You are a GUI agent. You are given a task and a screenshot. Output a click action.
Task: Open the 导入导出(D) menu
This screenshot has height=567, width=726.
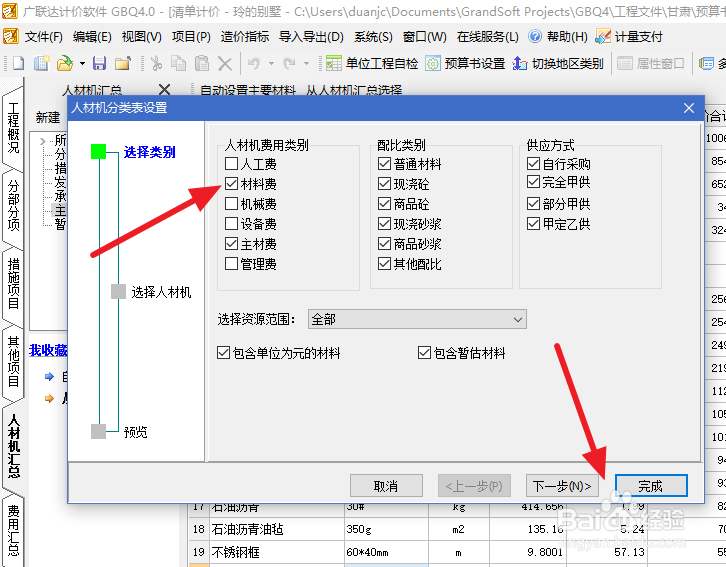(312, 37)
